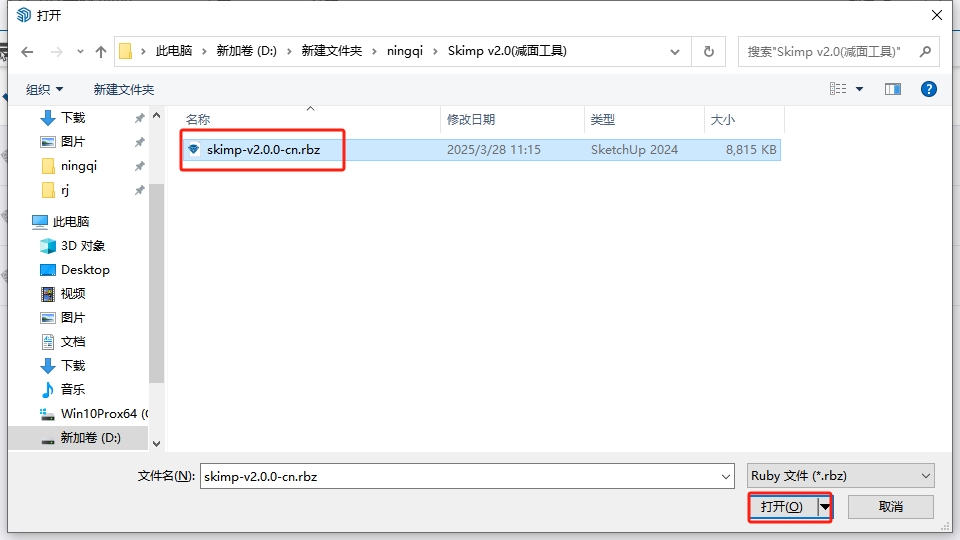960x540 pixels.
Task: Create a new folder with 新建文件夹
Action: [x=124, y=89]
